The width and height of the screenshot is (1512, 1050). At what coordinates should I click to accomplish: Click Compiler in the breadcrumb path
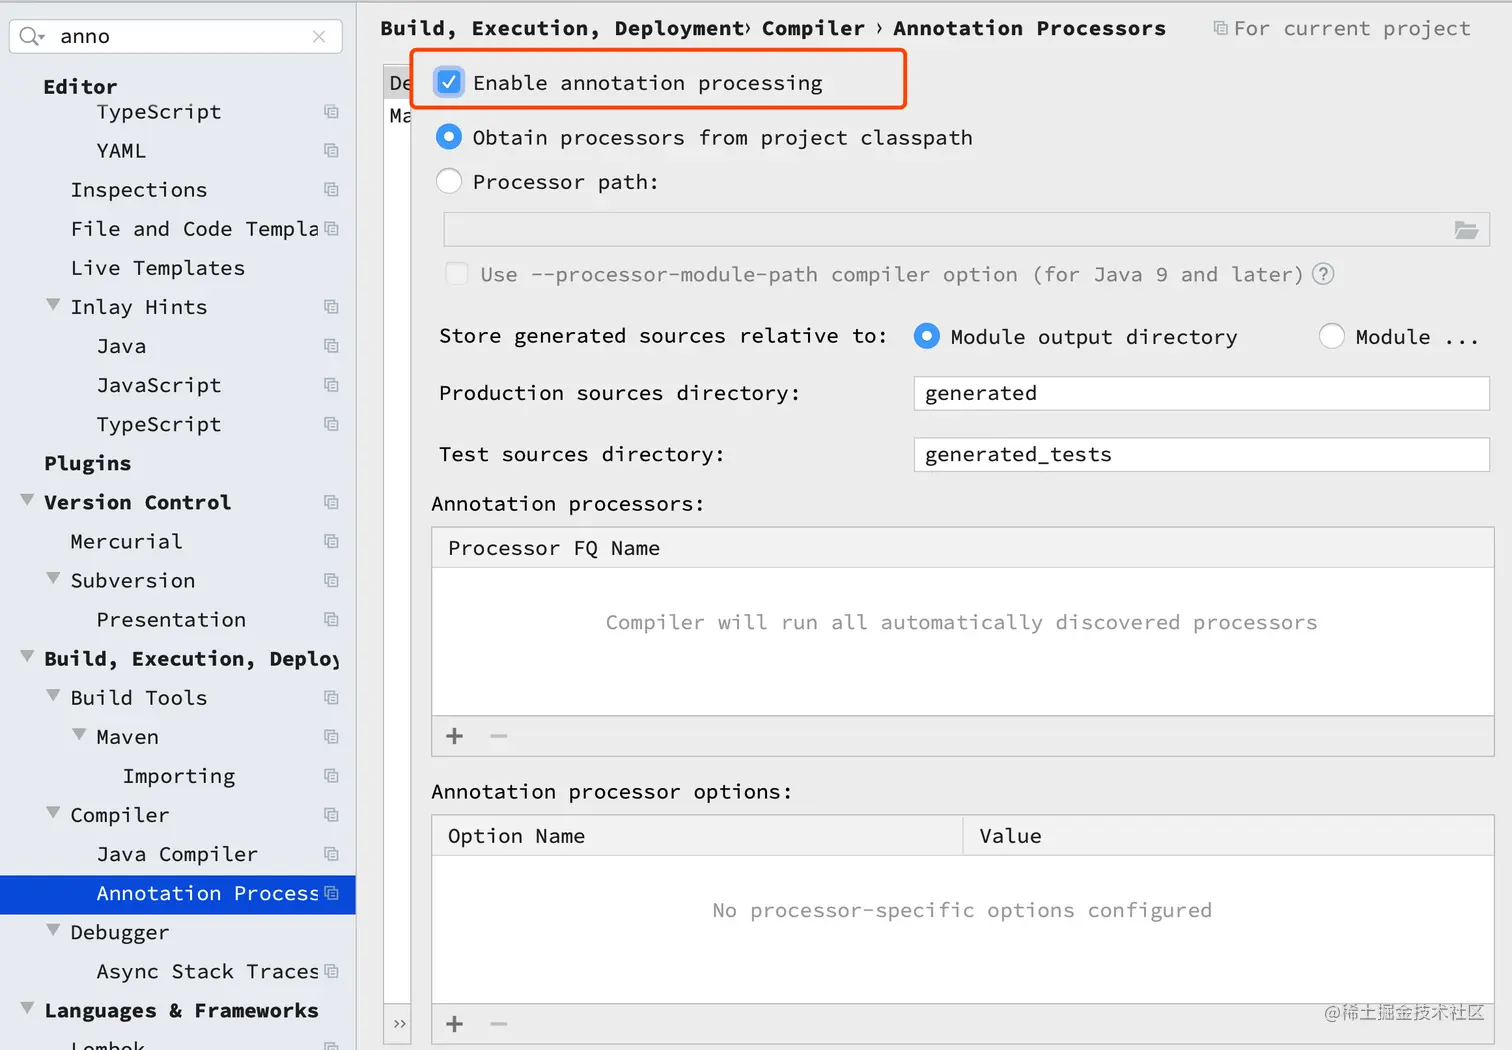click(812, 28)
